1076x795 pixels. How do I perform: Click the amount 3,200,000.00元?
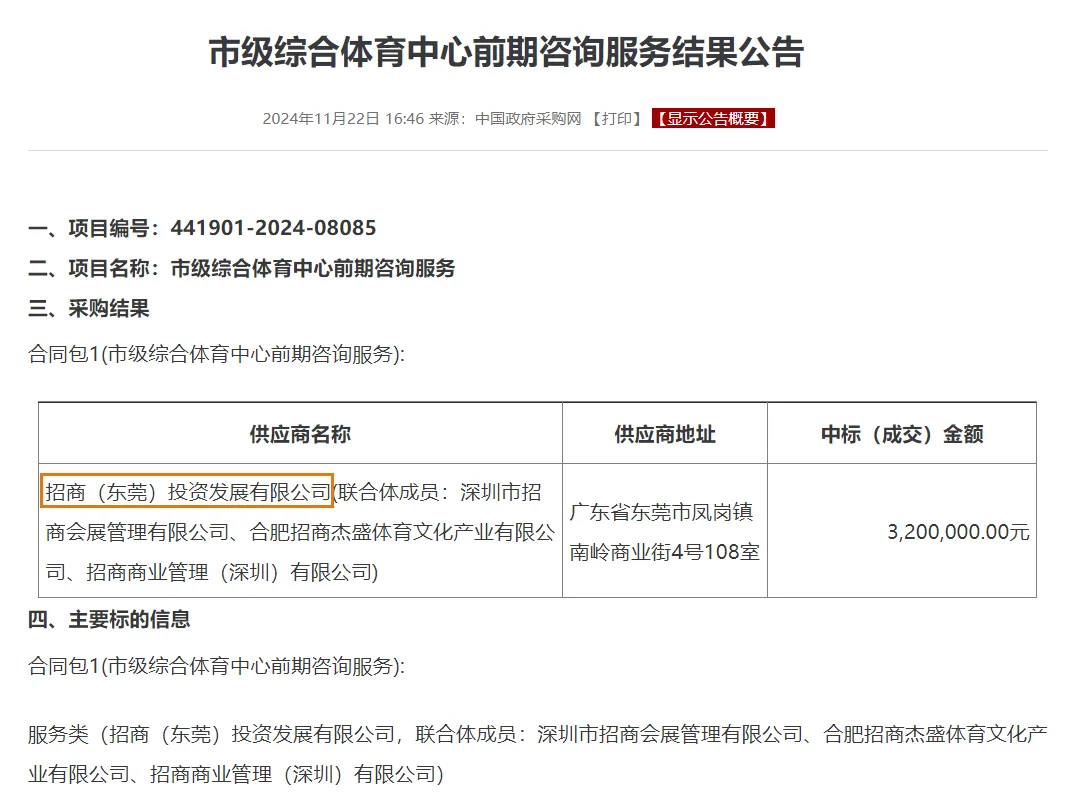958,532
